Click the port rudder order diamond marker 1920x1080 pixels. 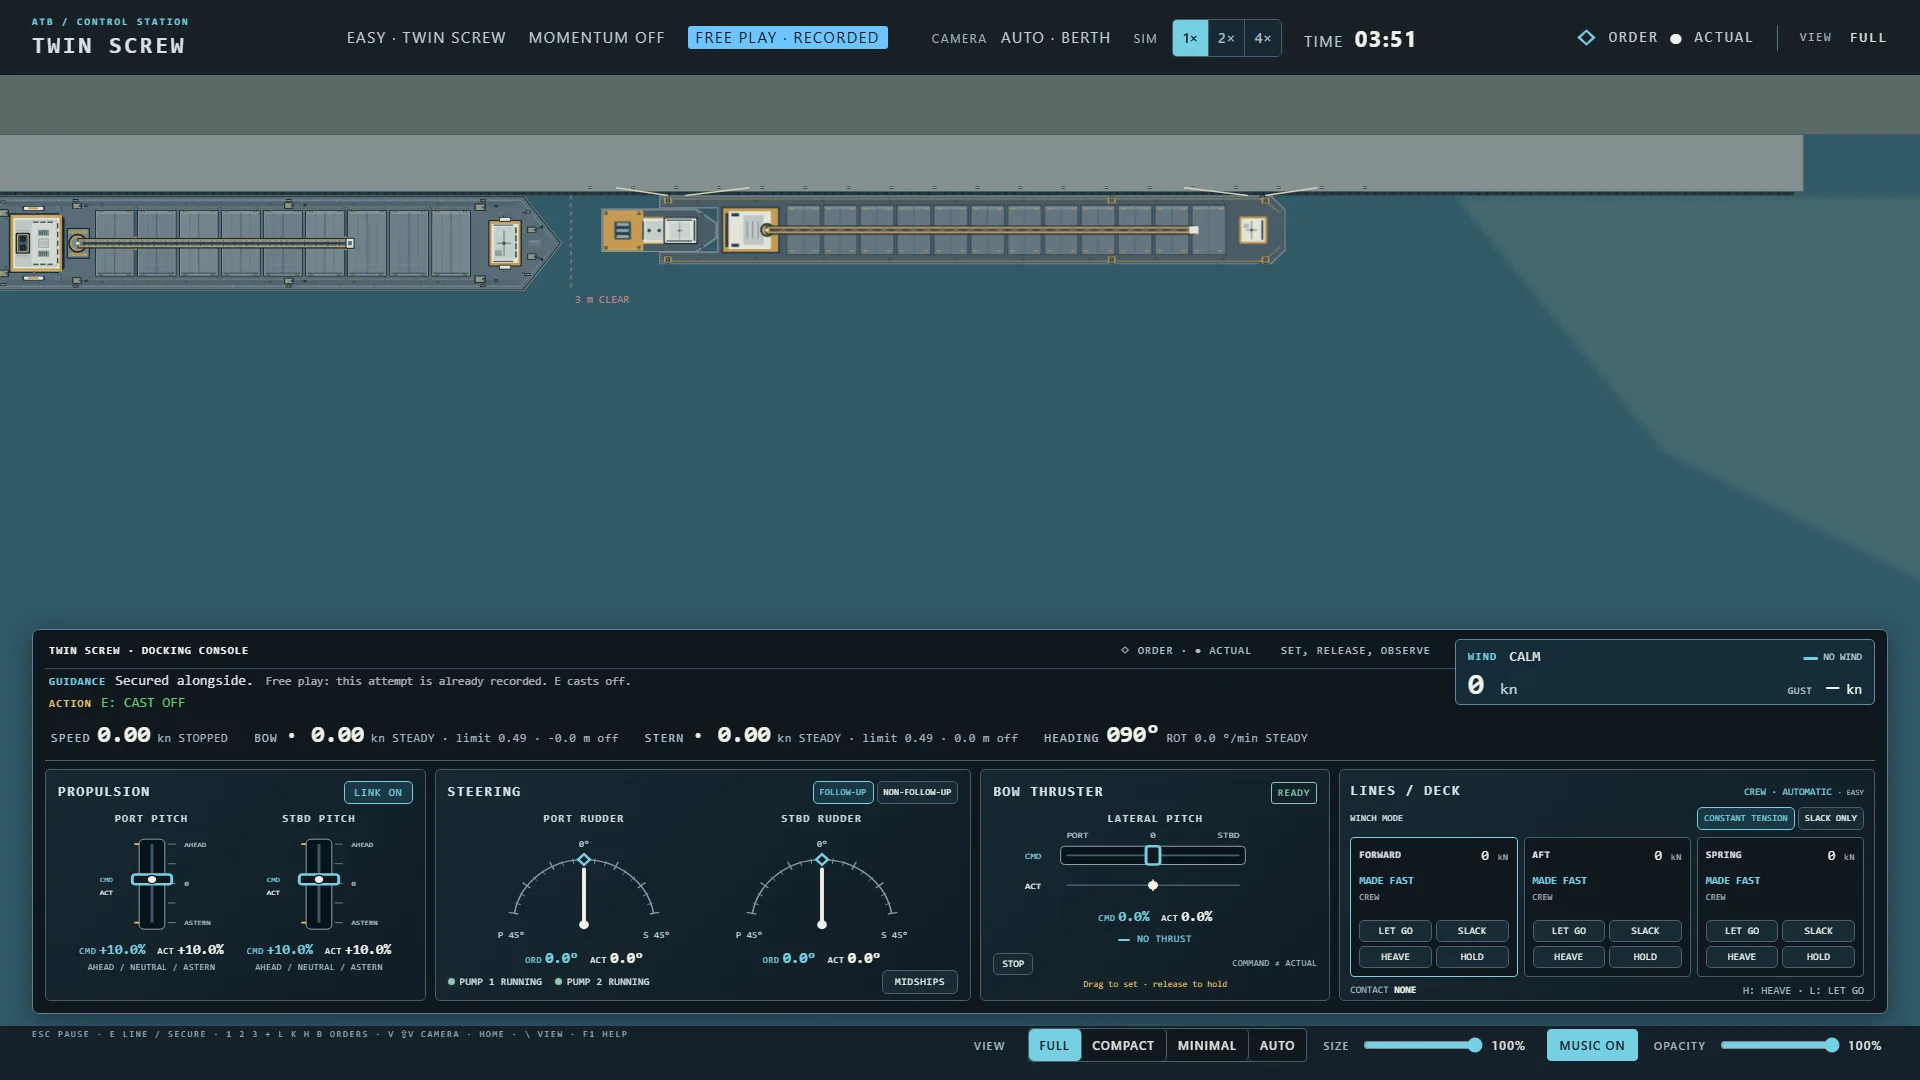tap(584, 860)
